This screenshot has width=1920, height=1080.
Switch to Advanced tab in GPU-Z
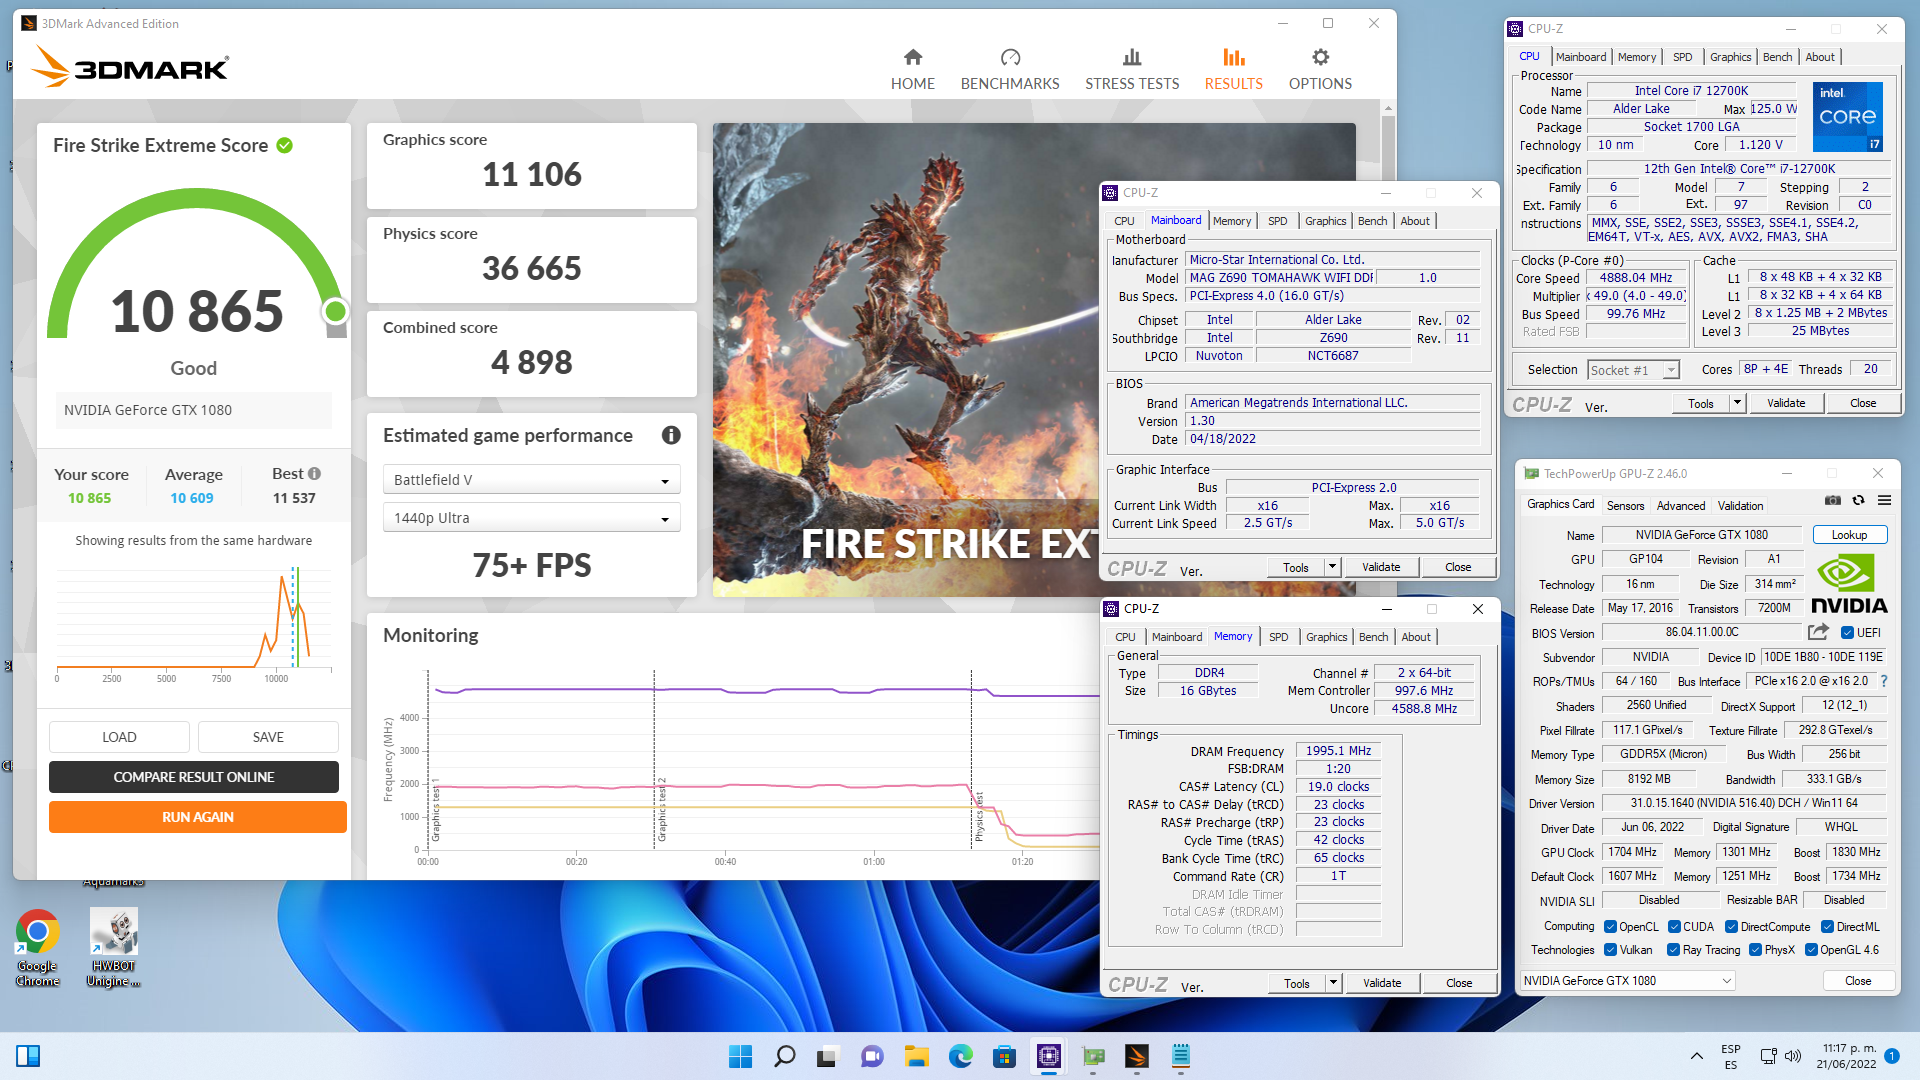click(x=1681, y=506)
